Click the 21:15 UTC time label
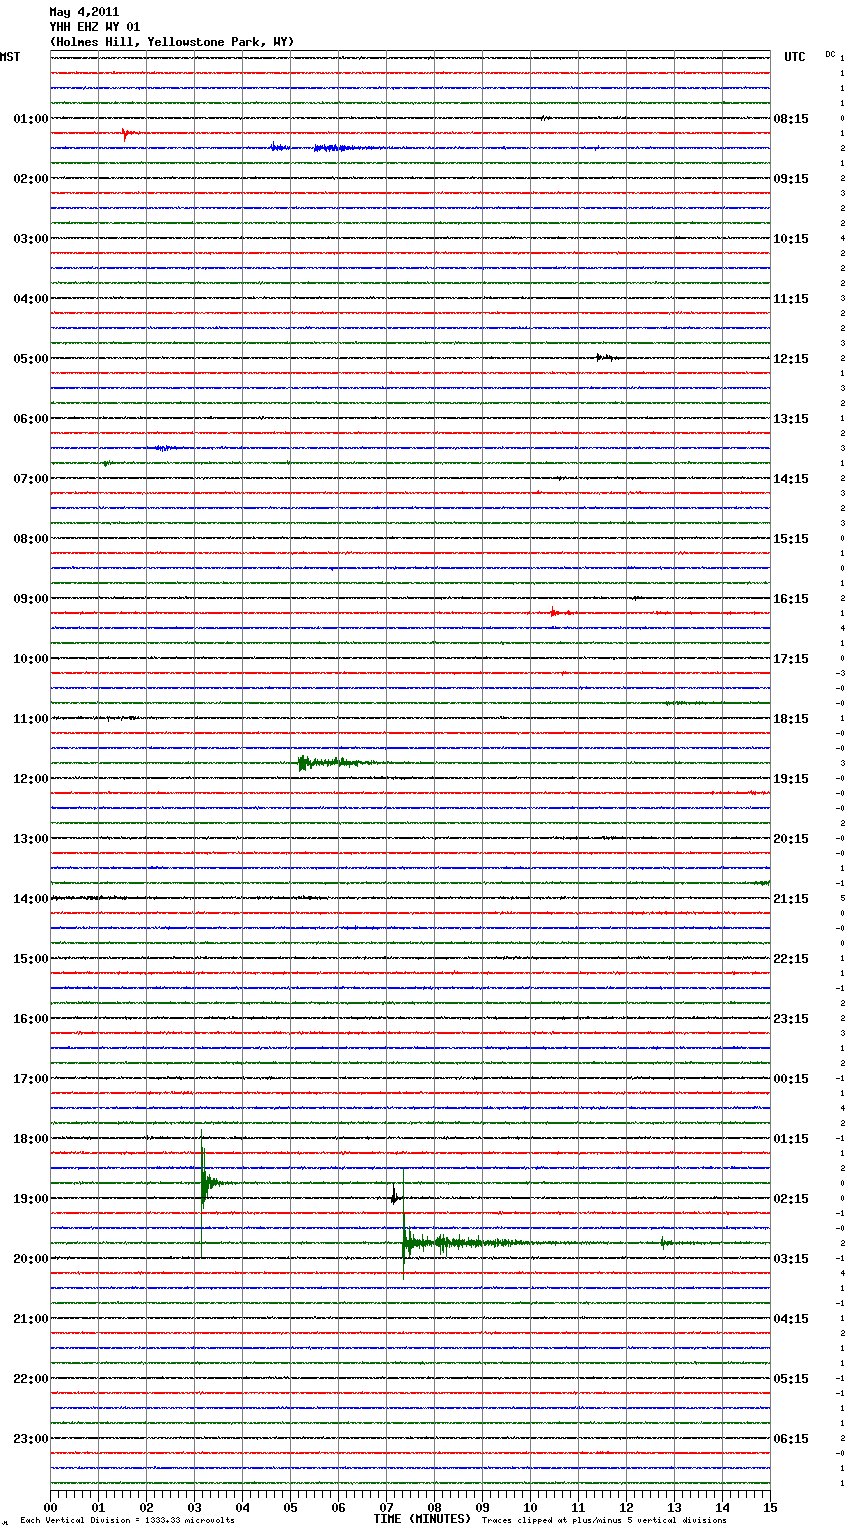Image resolution: width=850 pixels, height=1534 pixels. pos(791,899)
